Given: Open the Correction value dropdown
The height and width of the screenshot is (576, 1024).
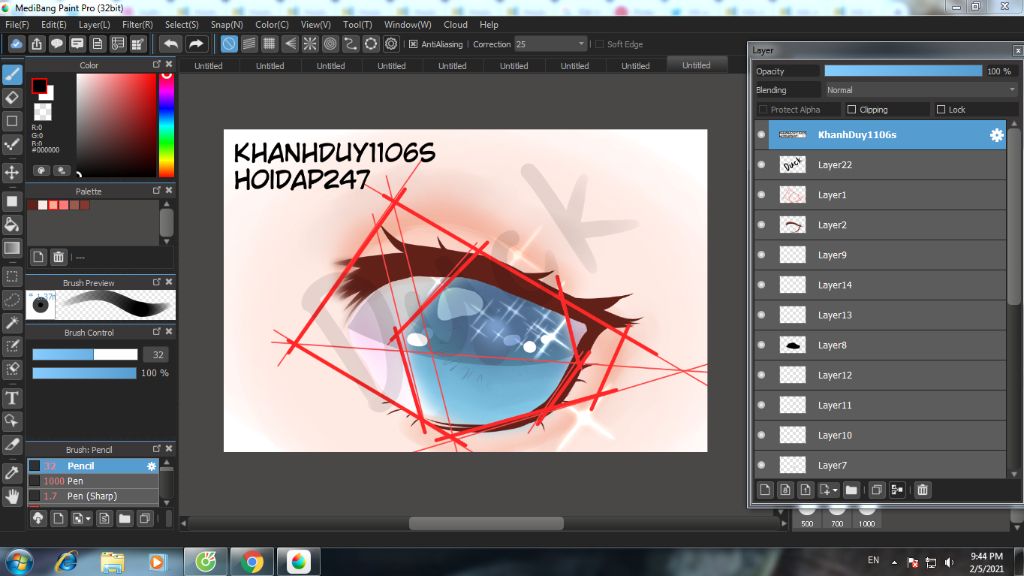Looking at the screenshot, I should pyautogui.click(x=581, y=44).
